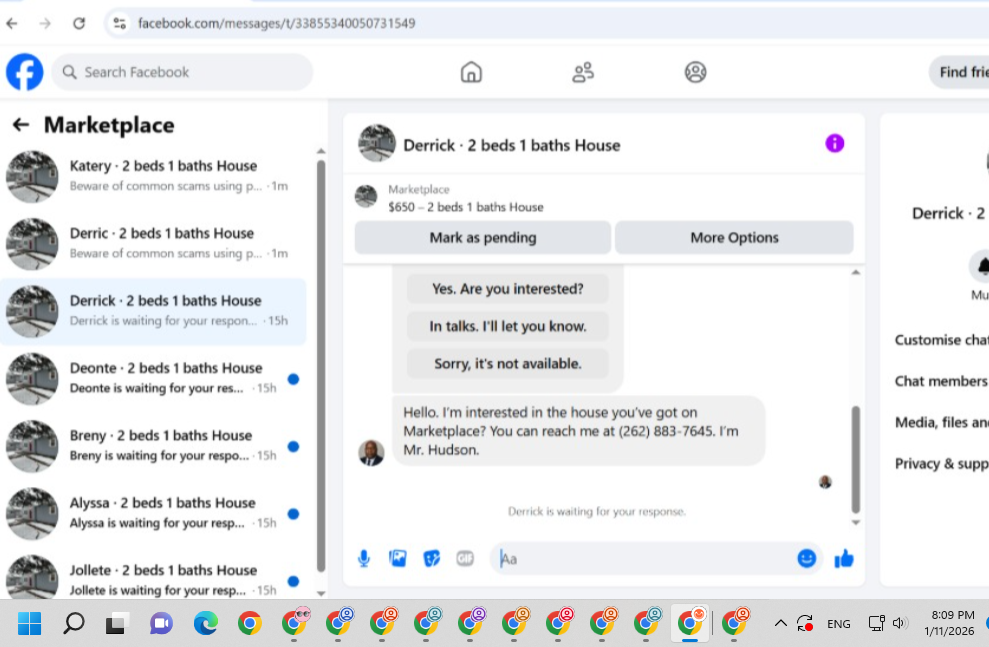Choose quick reply 'In talks. I'll let you know.'
989x647 pixels.
(508, 326)
